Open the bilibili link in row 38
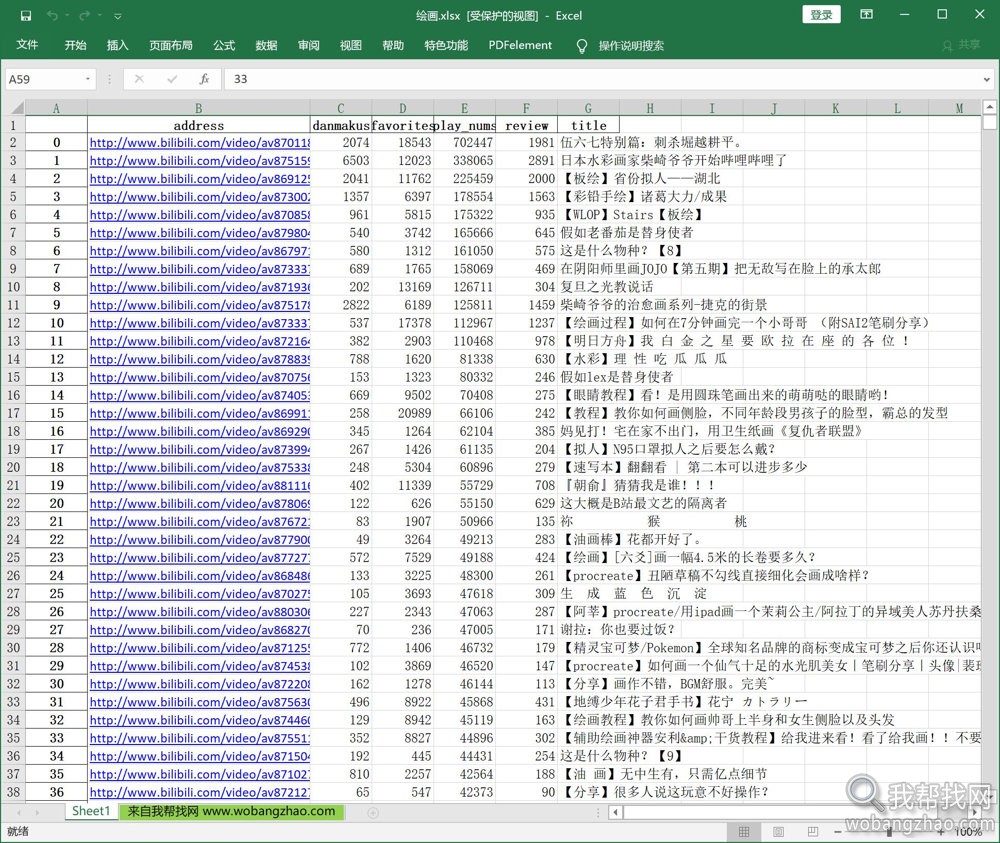The width and height of the screenshot is (1000, 843). tap(200, 792)
